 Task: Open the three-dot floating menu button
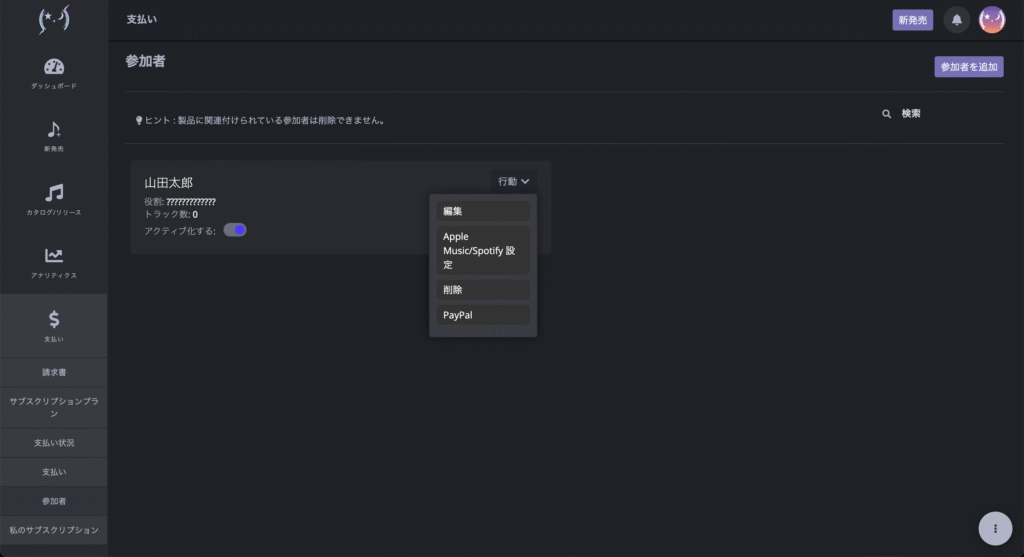(995, 528)
